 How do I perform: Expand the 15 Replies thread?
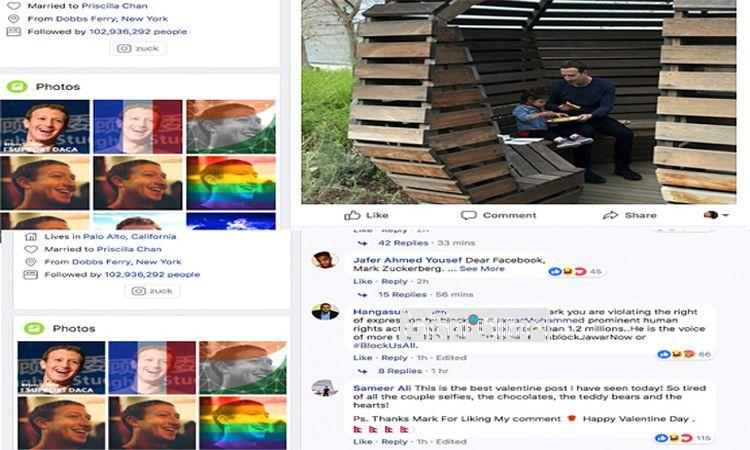click(402, 295)
